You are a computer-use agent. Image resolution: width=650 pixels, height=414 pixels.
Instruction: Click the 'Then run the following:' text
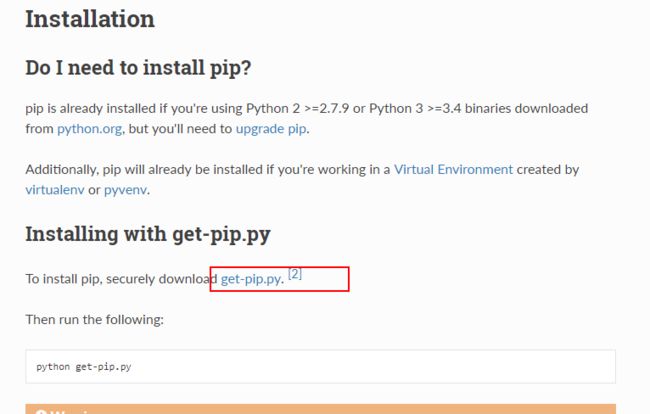click(x=95, y=320)
